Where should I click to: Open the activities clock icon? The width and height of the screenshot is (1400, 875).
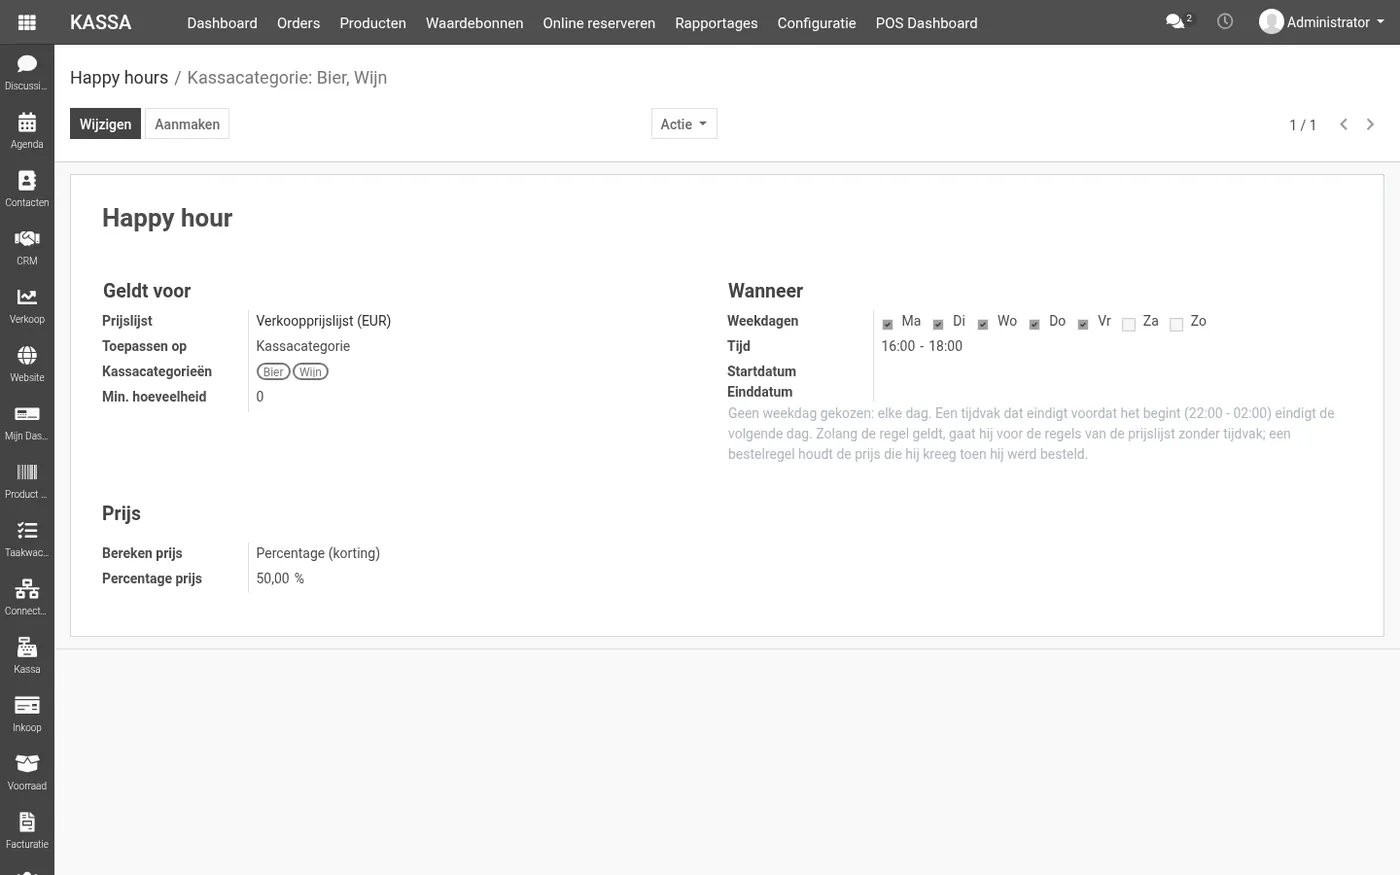coord(1225,21)
